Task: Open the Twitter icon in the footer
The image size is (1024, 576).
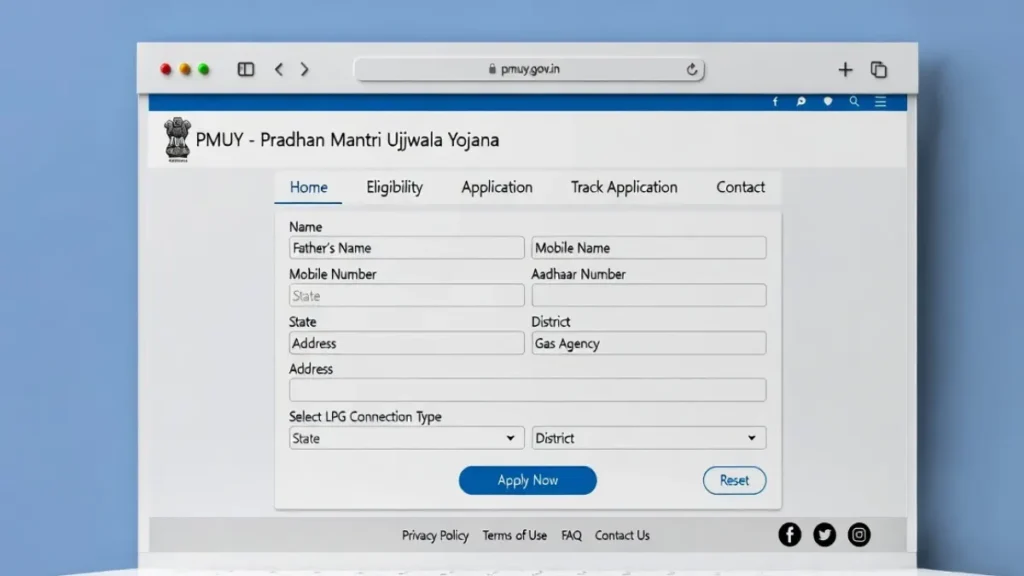Action: pyautogui.click(x=824, y=535)
